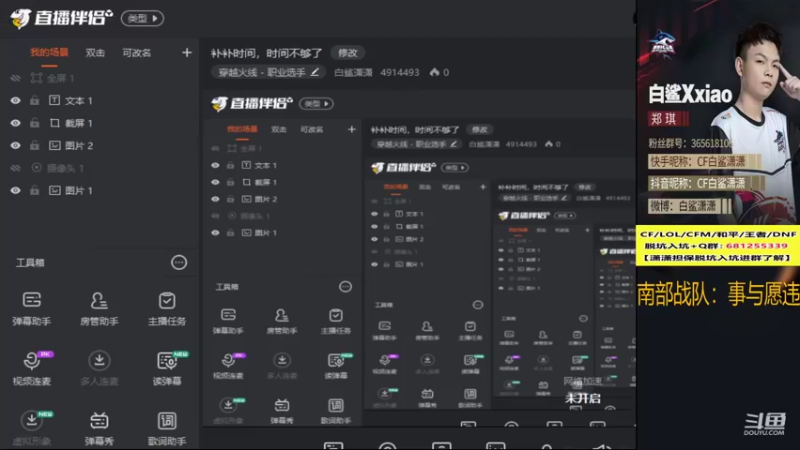The width and height of the screenshot is (800, 450).
Task: Open the 虚拟形象 tool in main toolbox
Action: click(x=32, y=428)
